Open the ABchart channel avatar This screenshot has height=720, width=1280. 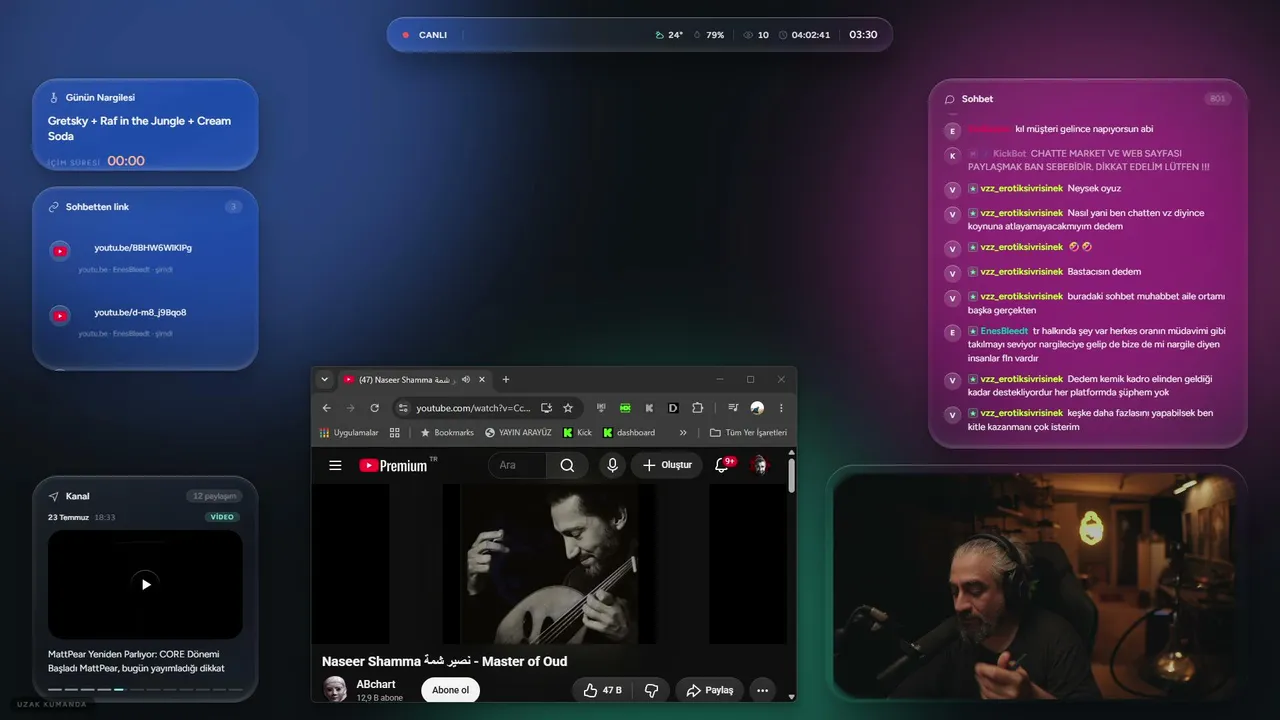[335, 689]
